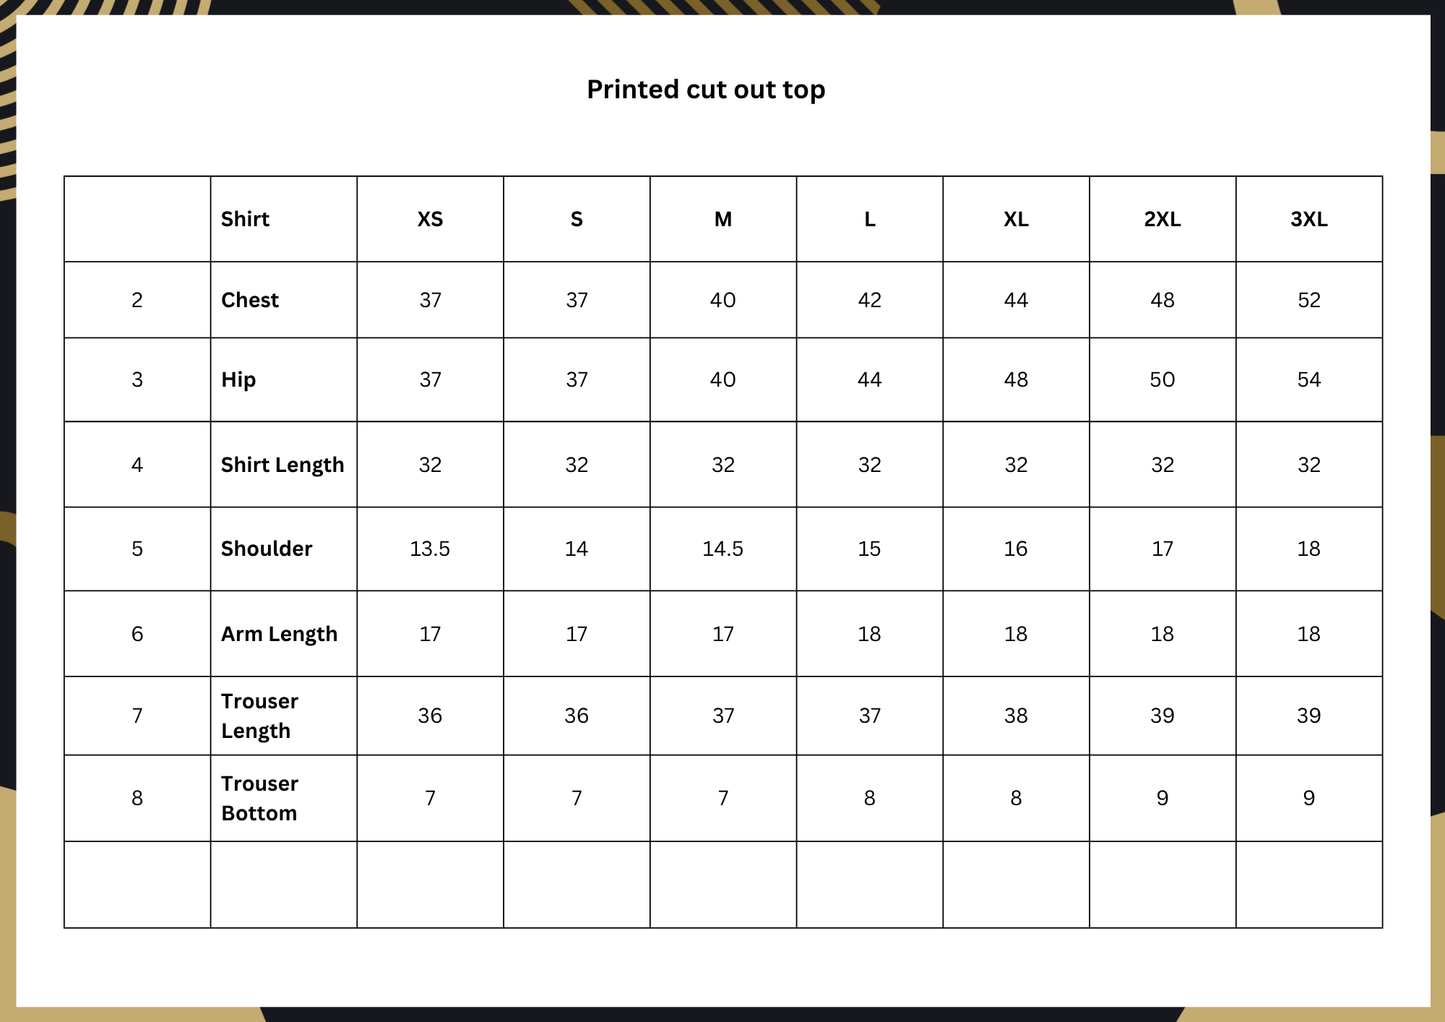The image size is (1445, 1022).
Task: Select the 3XL column header
Action: tap(1309, 219)
